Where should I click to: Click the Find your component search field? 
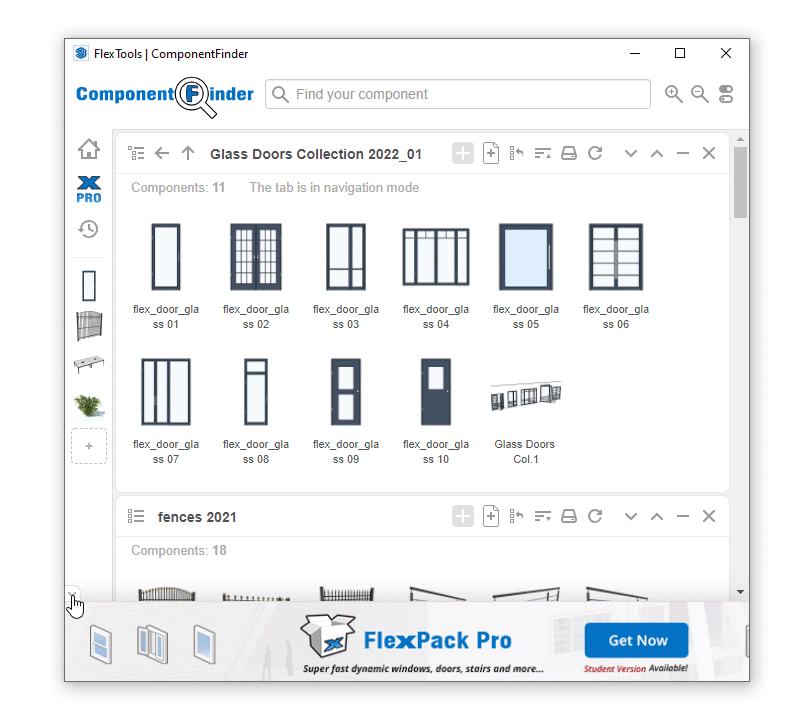pyautogui.click(x=458, y=94)
